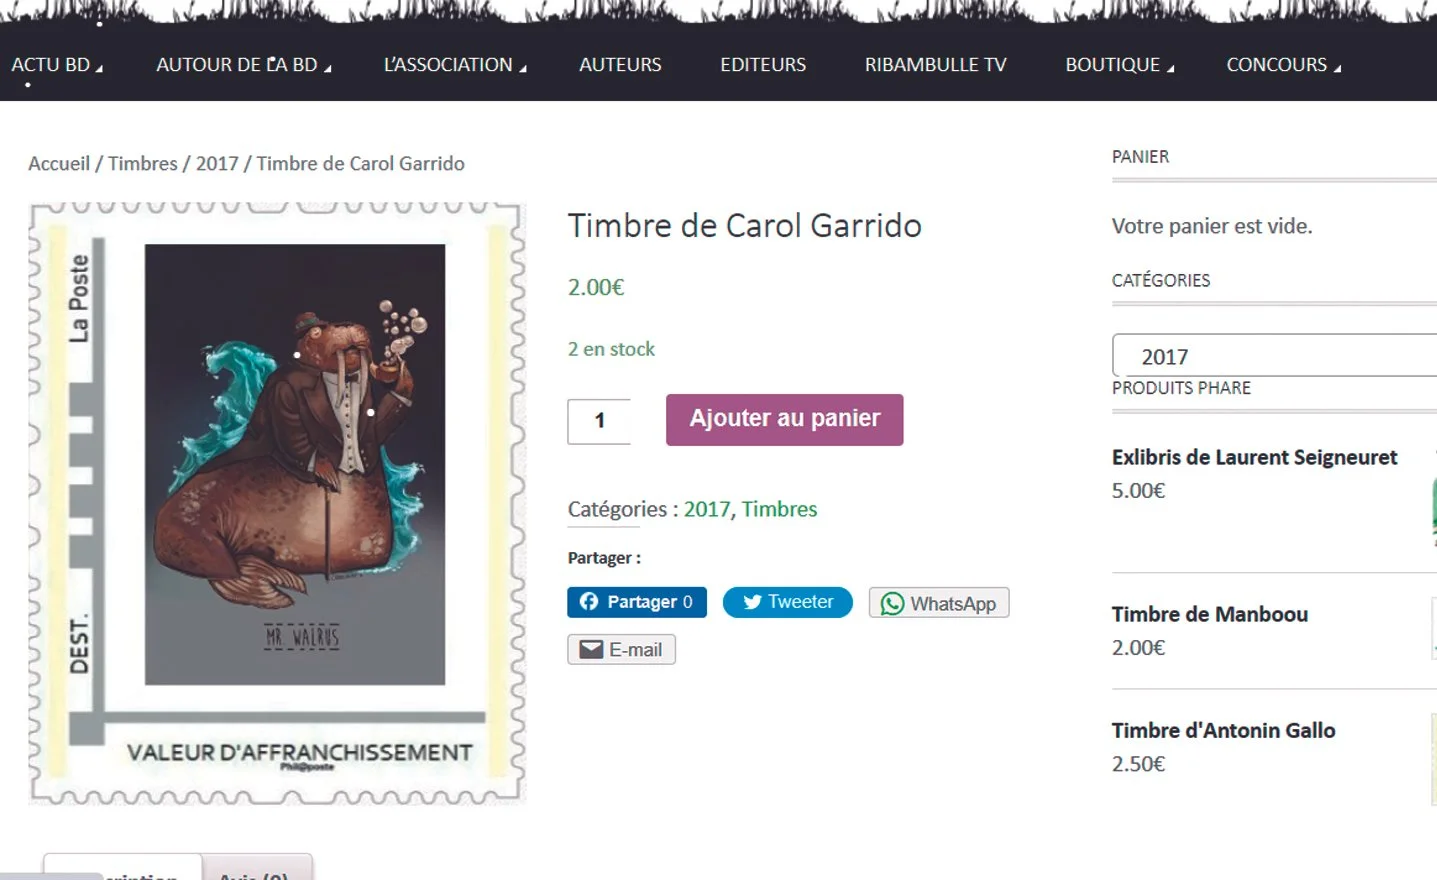Screen dimensions: 1437x880
Task: Open the Avis tab below the image
Action: 257,870
